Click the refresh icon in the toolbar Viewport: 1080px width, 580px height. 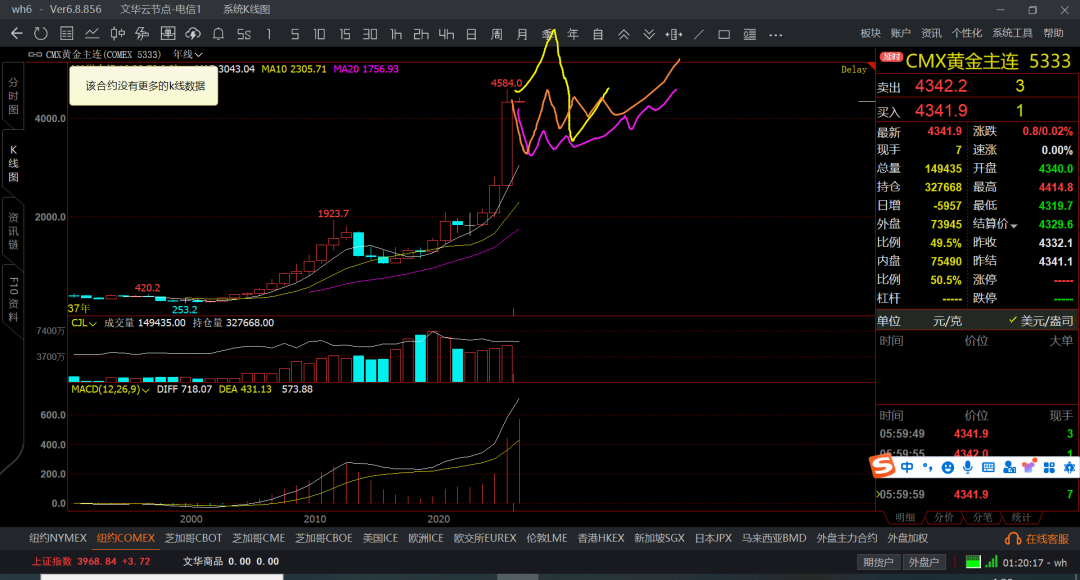[41, 34]
